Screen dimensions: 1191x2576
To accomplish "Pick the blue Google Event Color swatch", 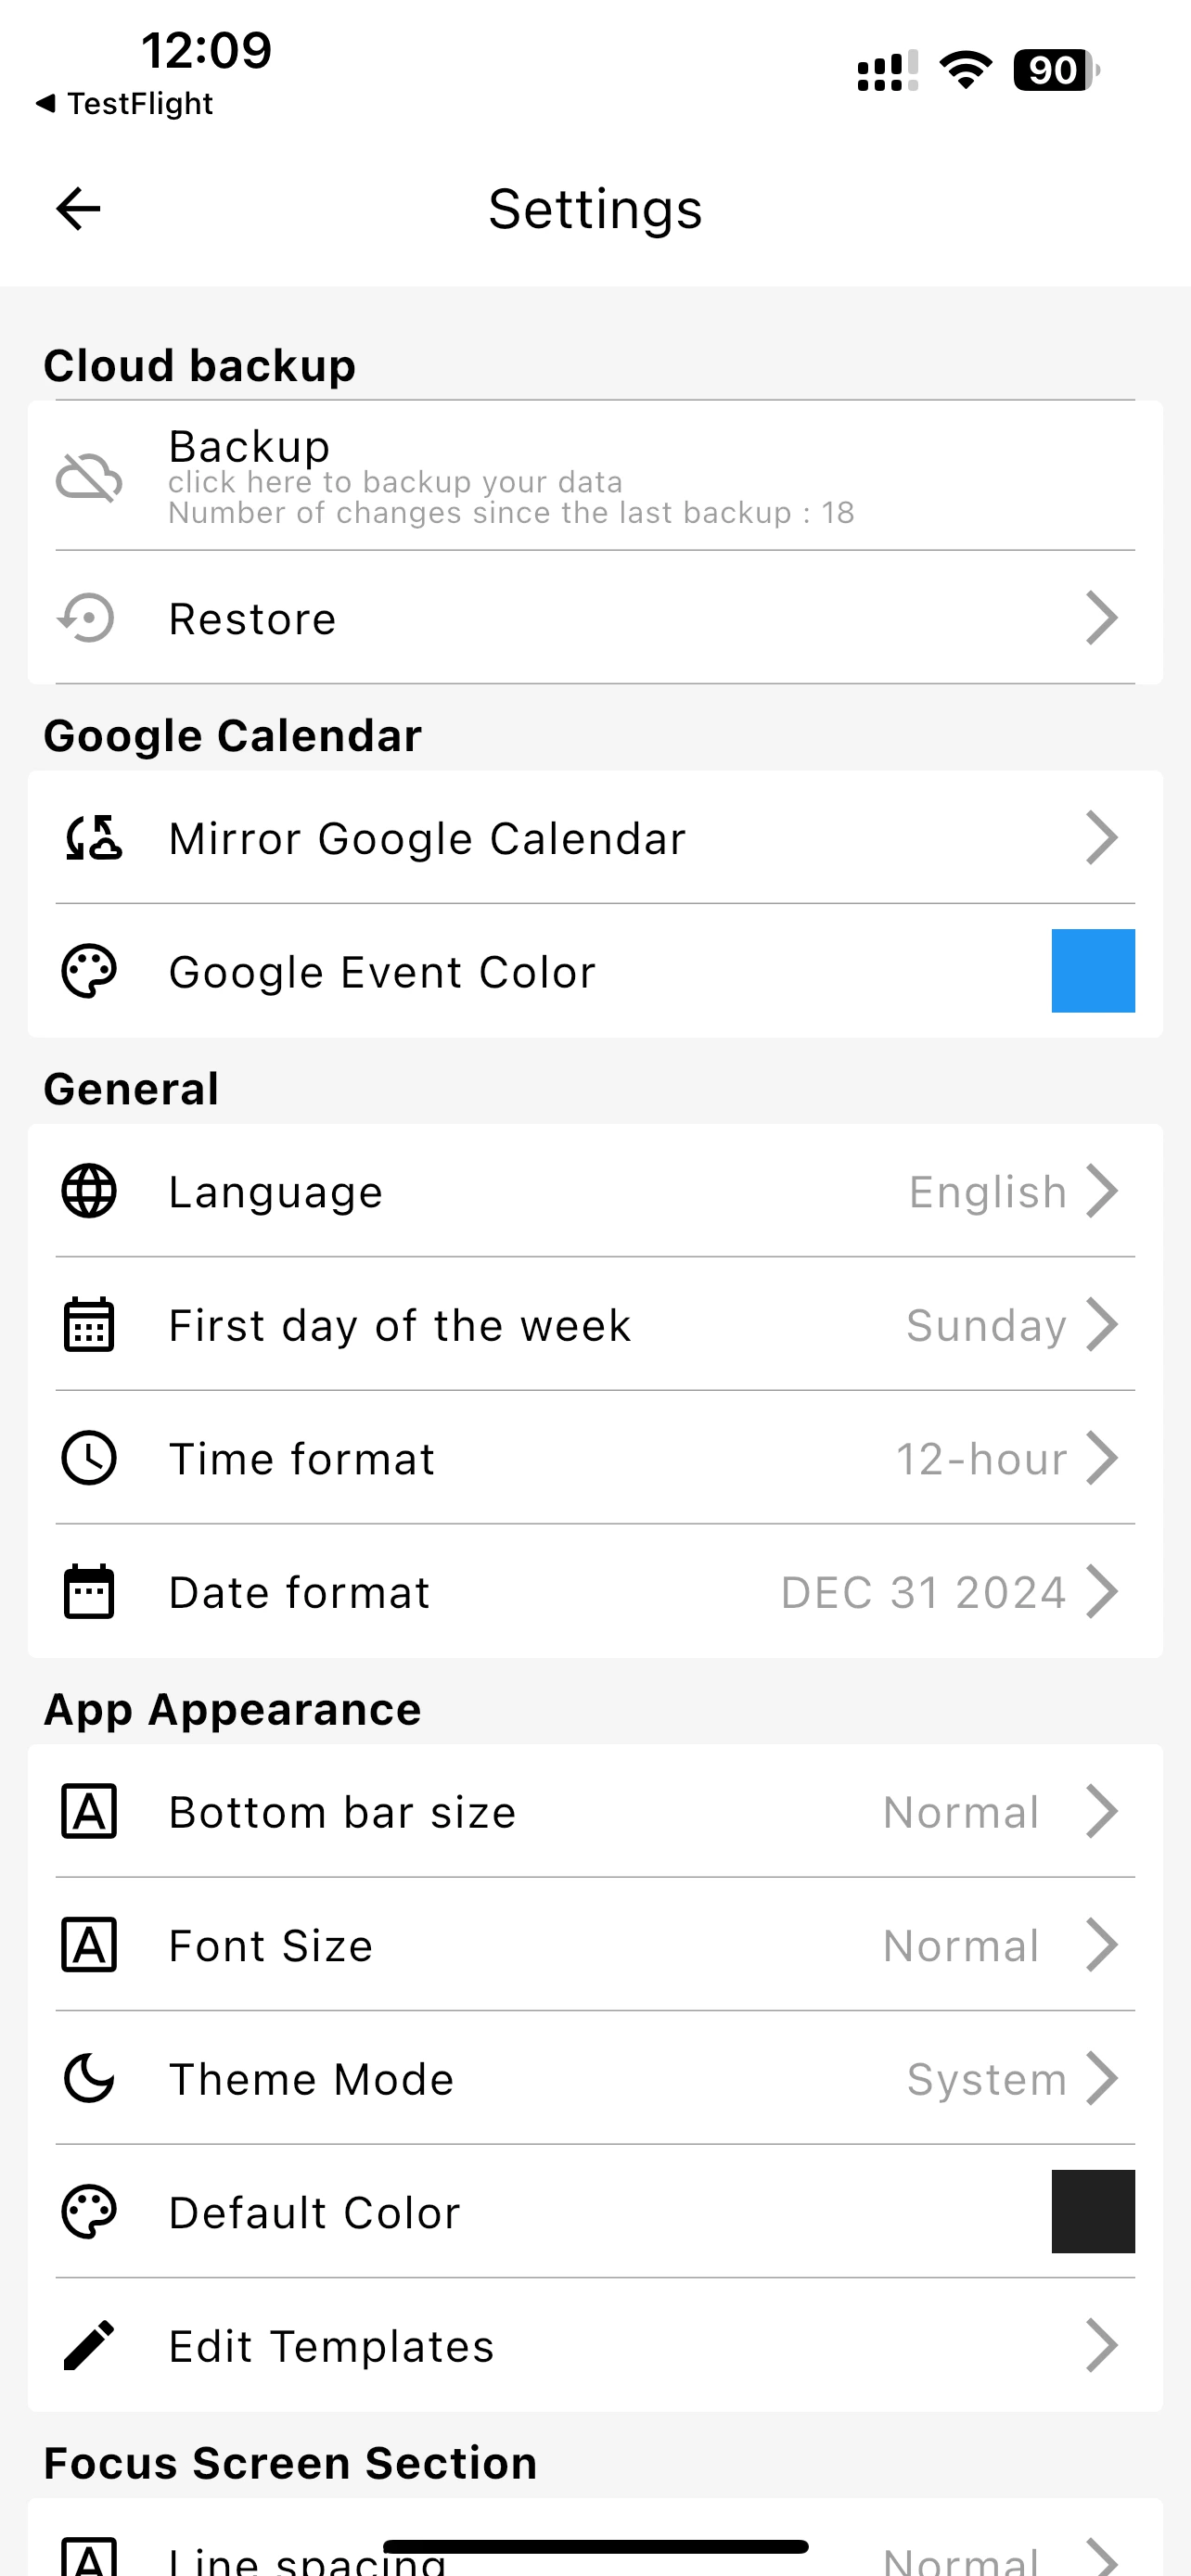I will coord(1092,971).
